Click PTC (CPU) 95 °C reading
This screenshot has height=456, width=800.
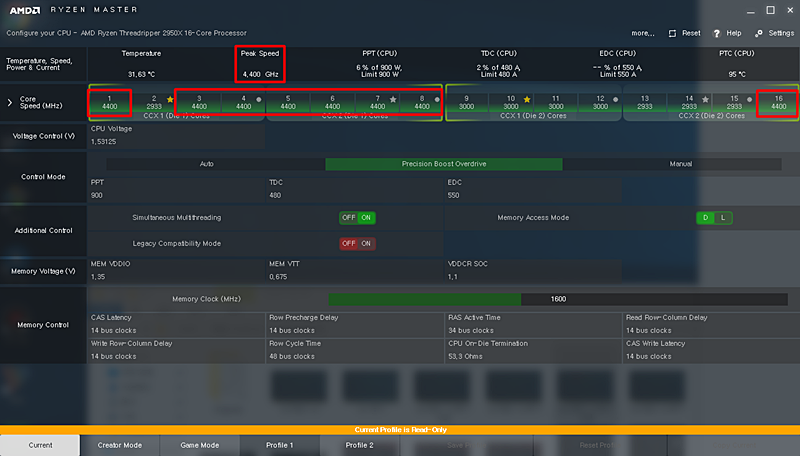point(737,74)
